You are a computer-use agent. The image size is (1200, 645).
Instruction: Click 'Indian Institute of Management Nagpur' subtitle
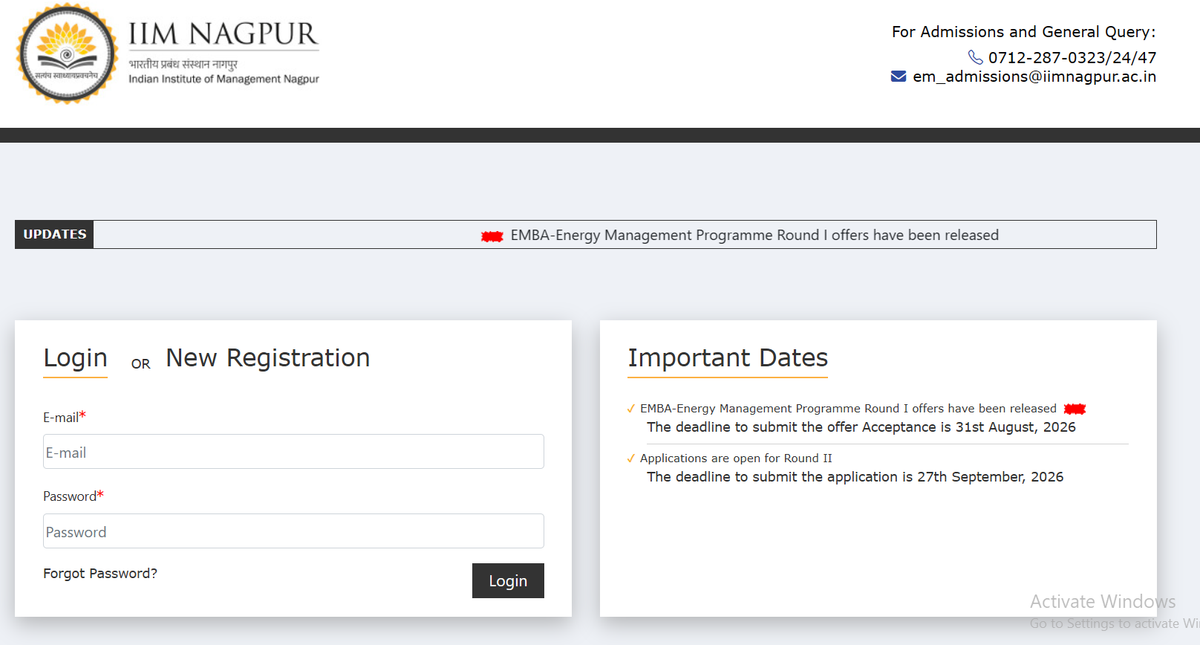click(224, 79)
